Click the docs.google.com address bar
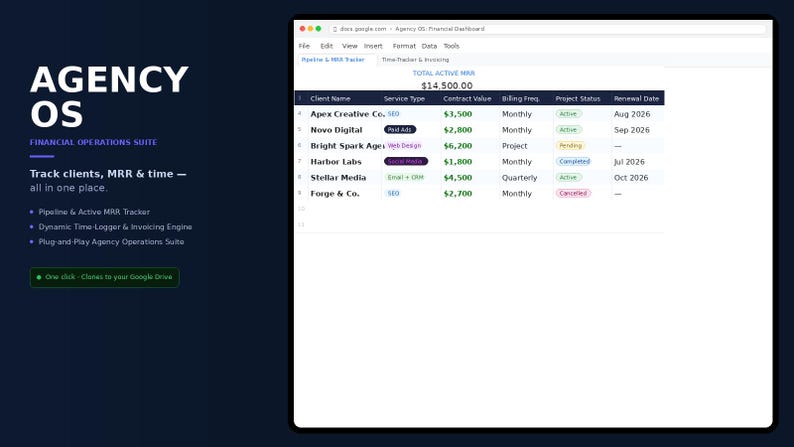The image size is (794, 447). click(547, 29)
